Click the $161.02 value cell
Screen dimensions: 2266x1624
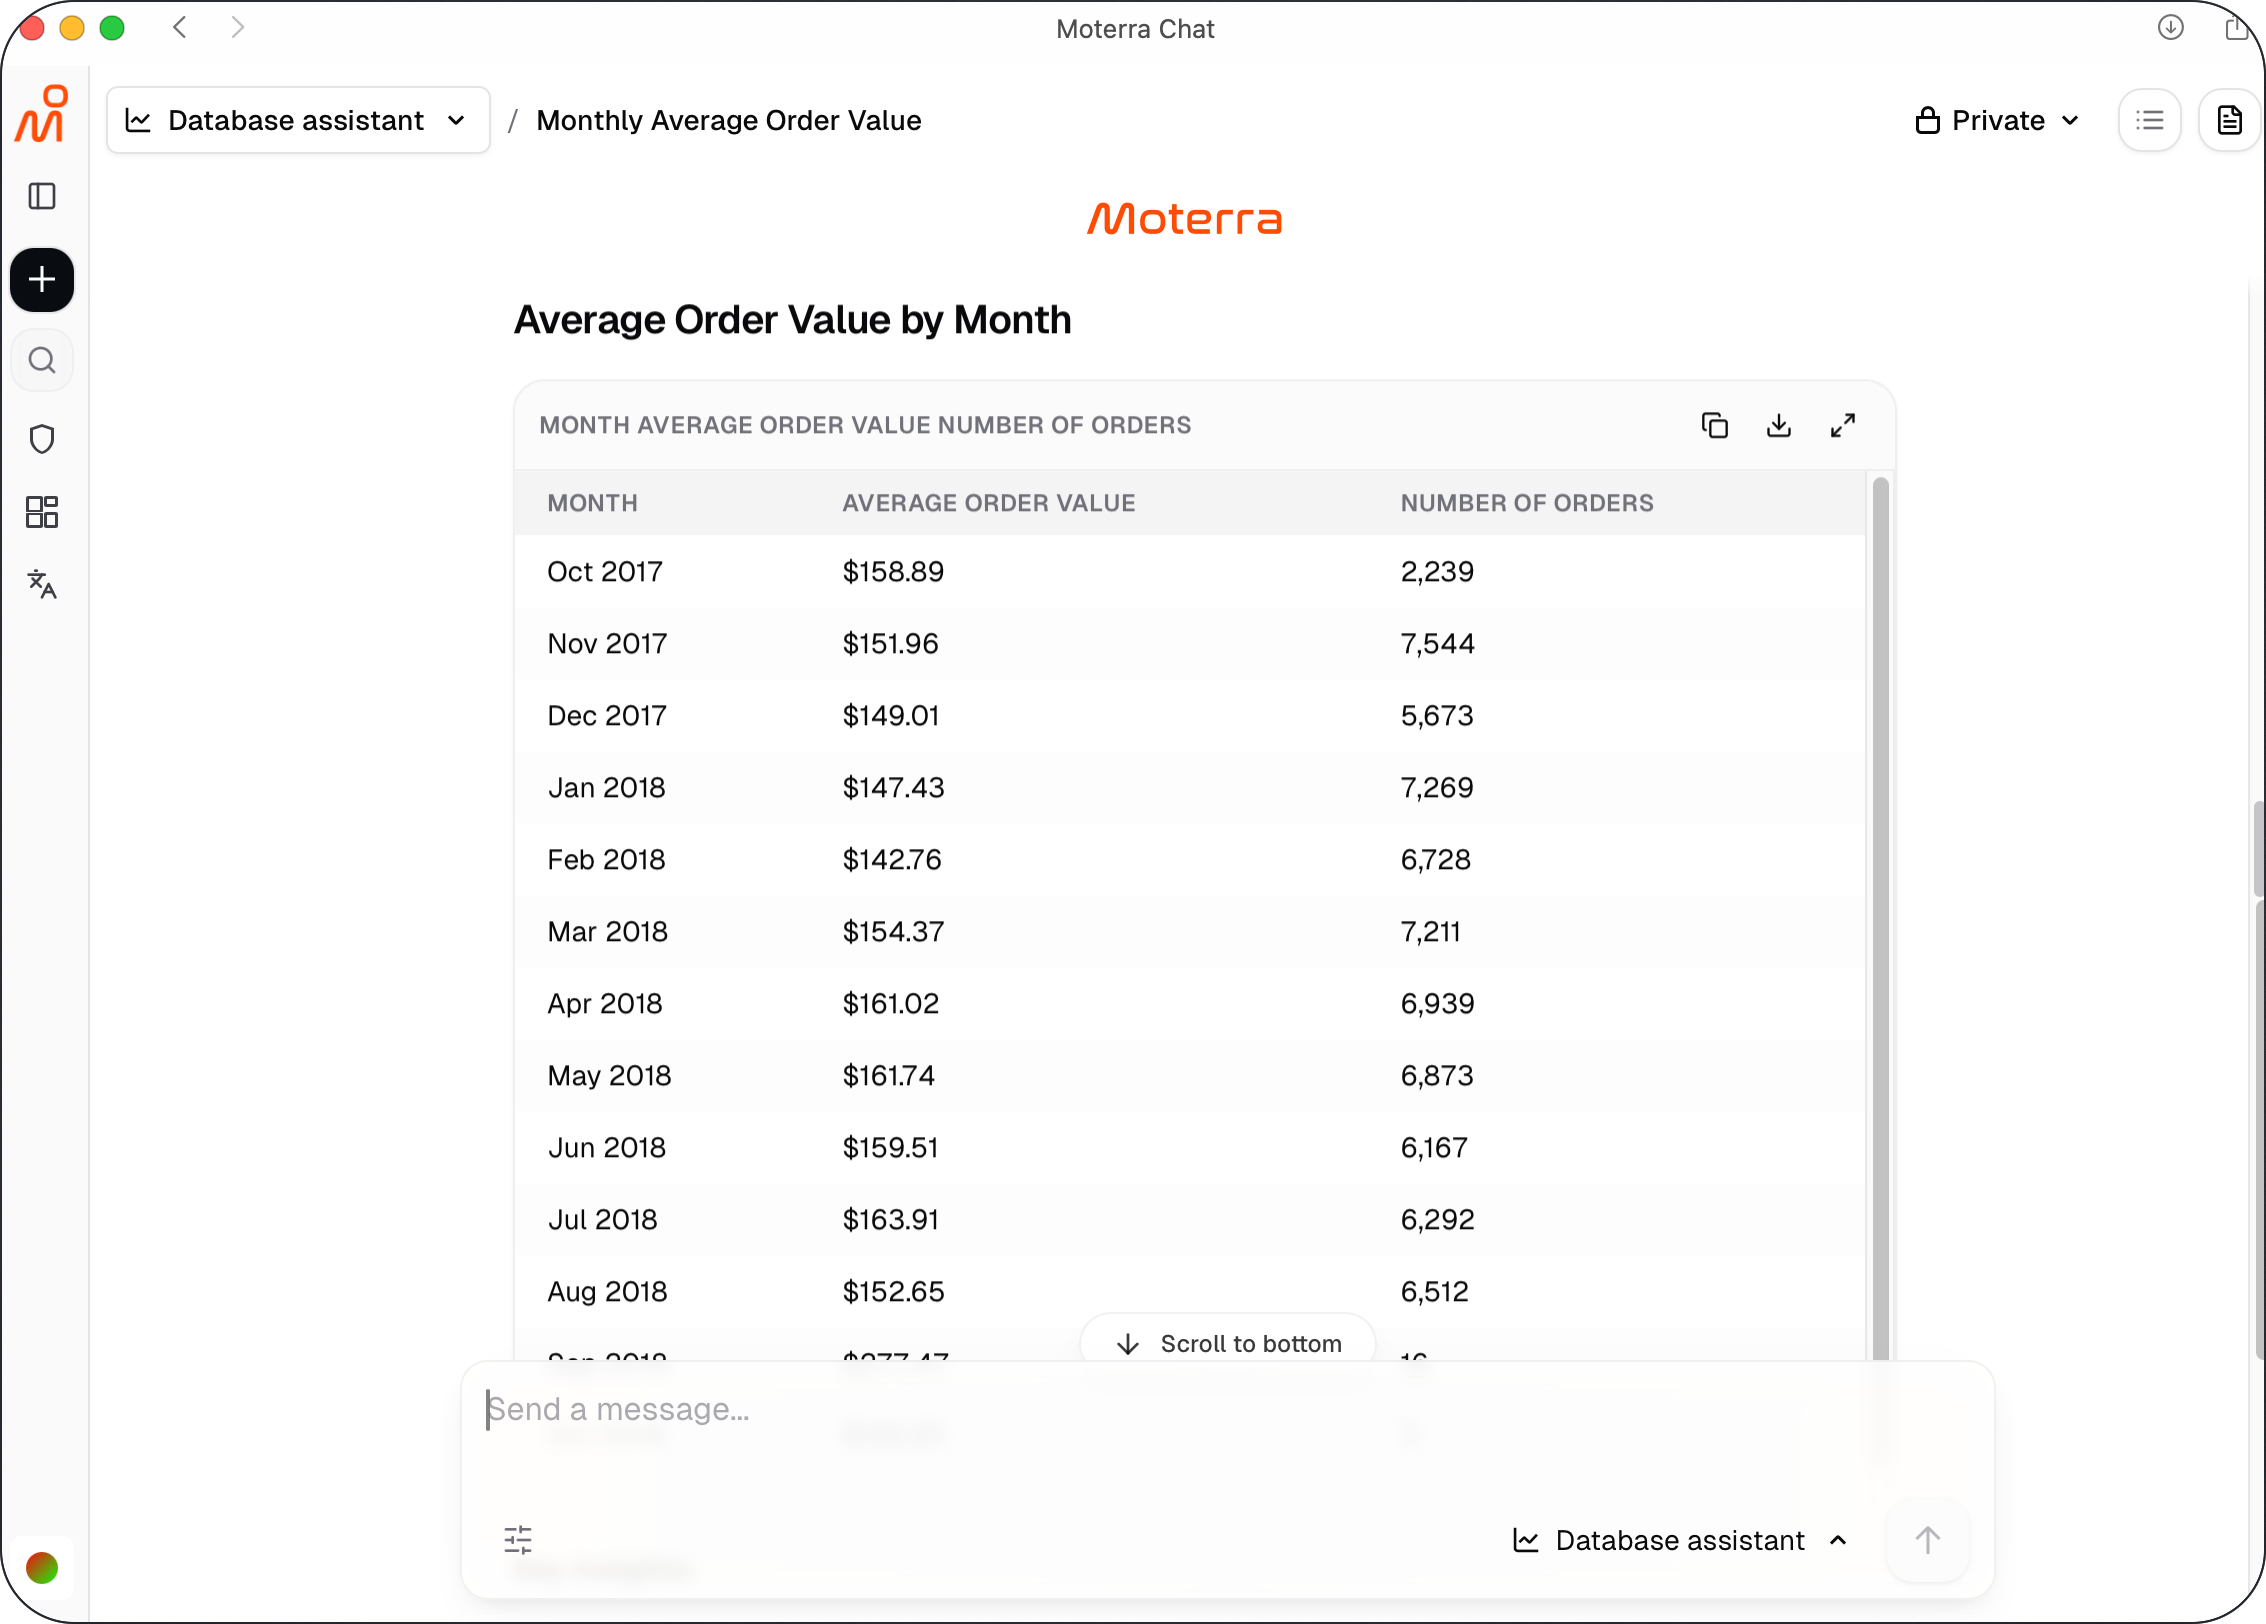pyautogui.click(x=891, y=1003)
